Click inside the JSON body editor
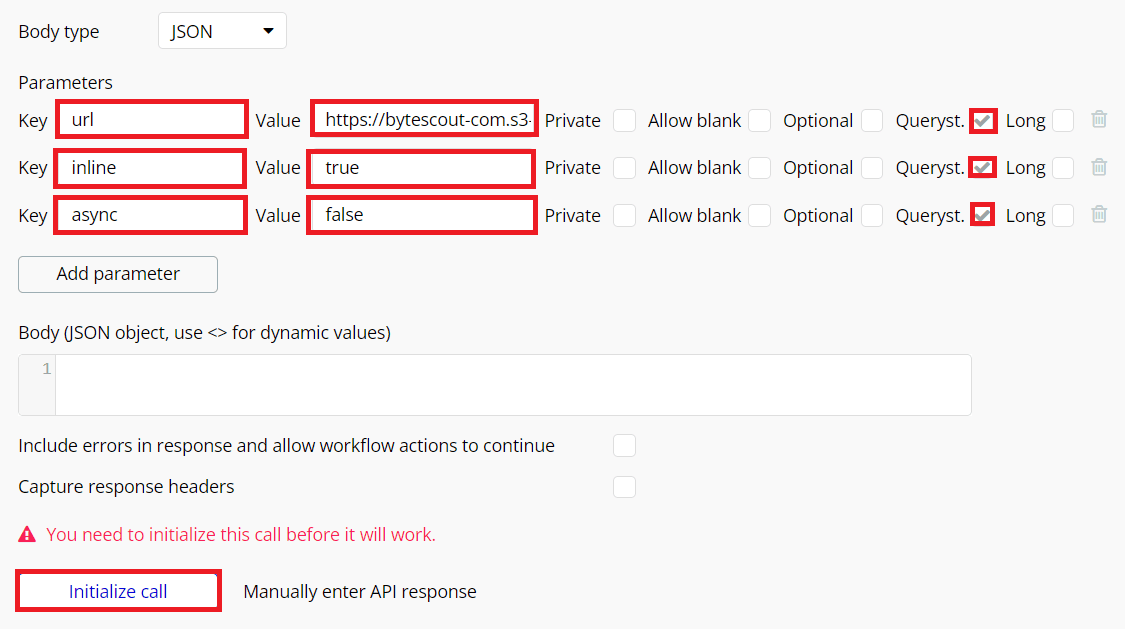Screen dimensions: 1125x629 [512, 384]
